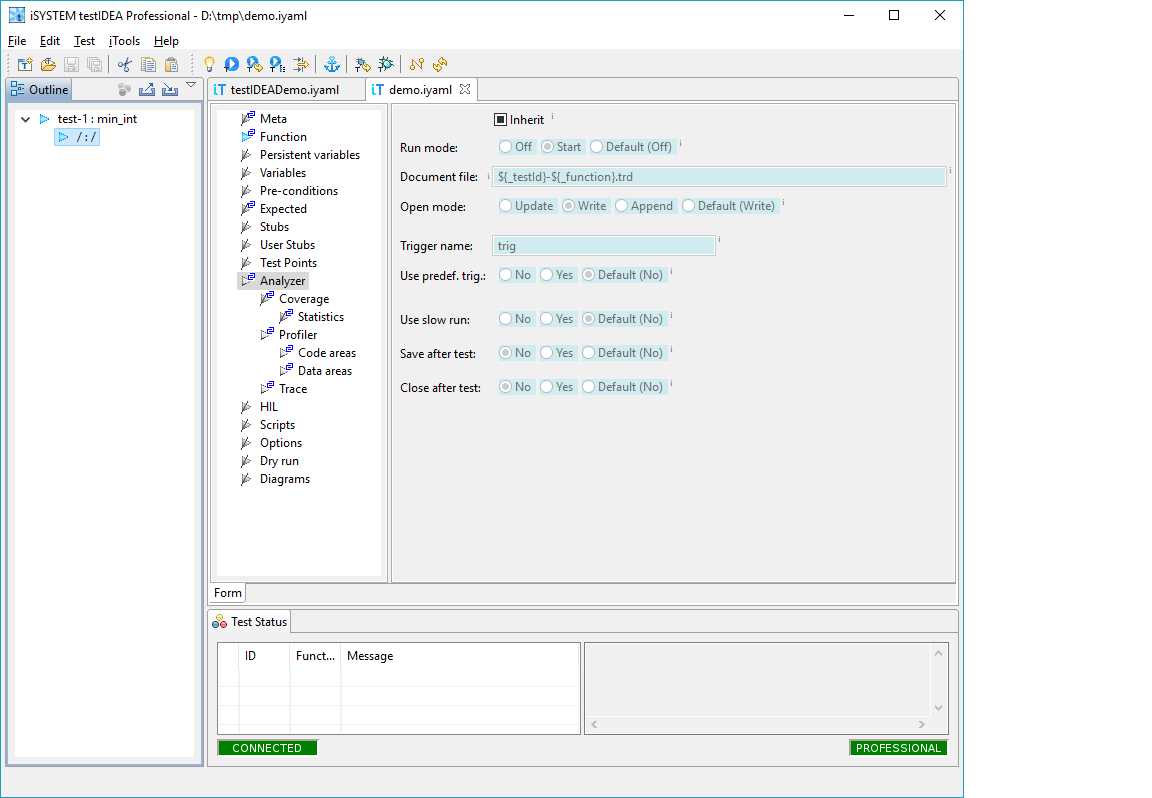The height and width of the screenshot is (798, 1152).
Task: Click the blue Run test icon
Action: pos(231,65)
